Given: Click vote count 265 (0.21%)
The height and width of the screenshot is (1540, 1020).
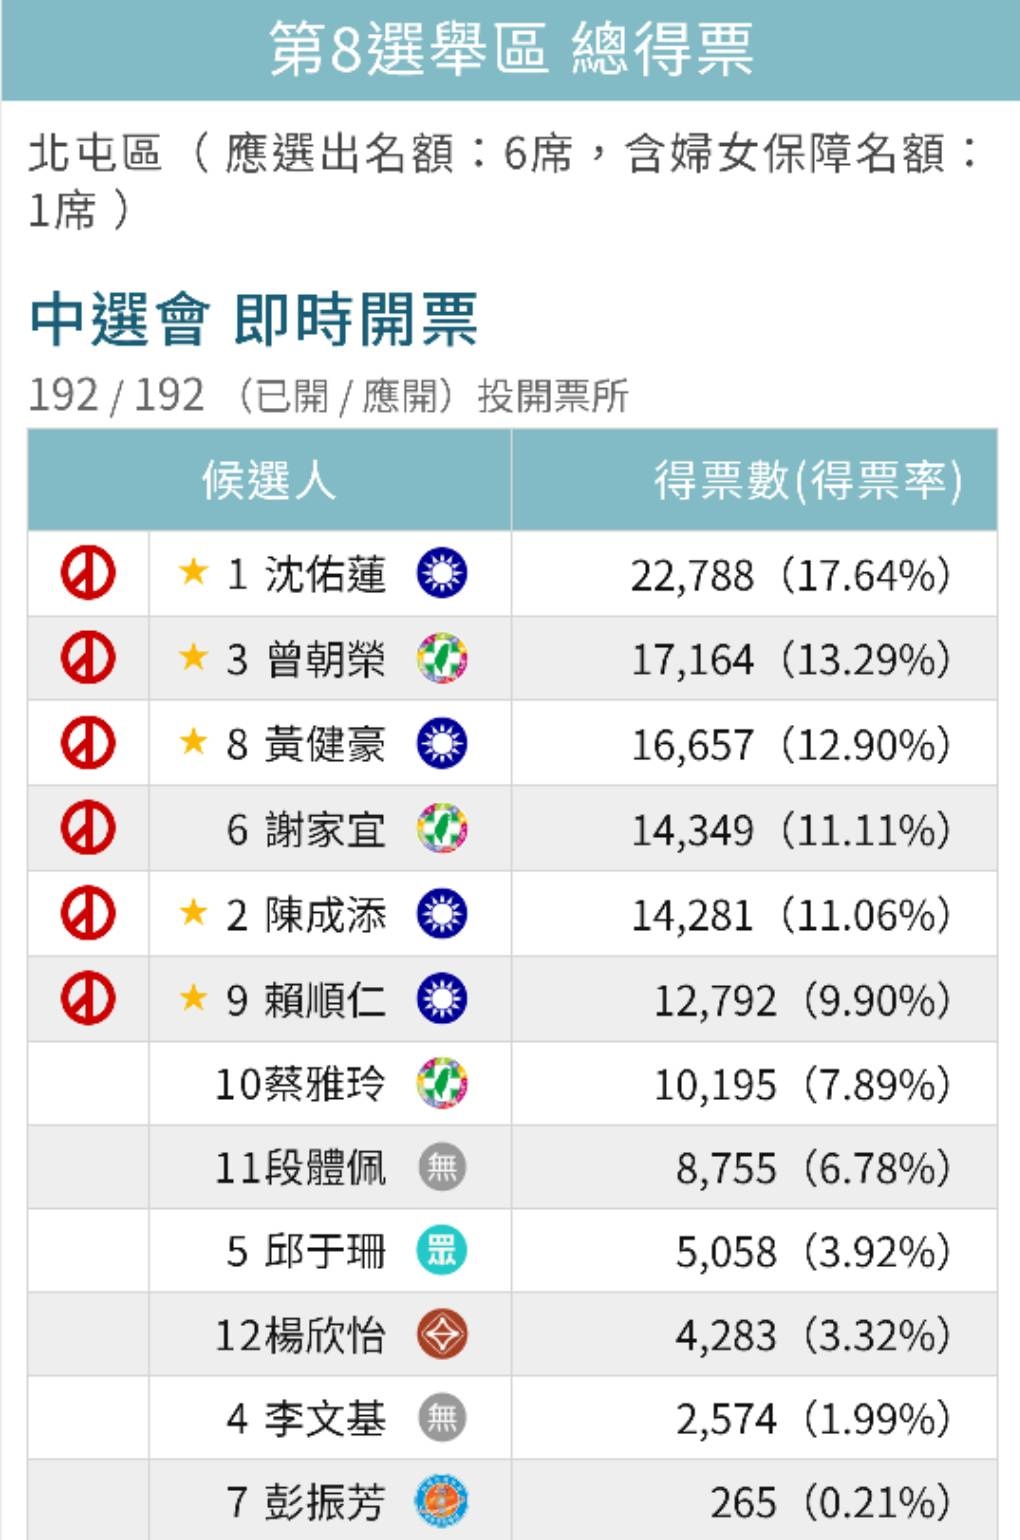Looking at the screenshot, I should (x=830, y=1503).
